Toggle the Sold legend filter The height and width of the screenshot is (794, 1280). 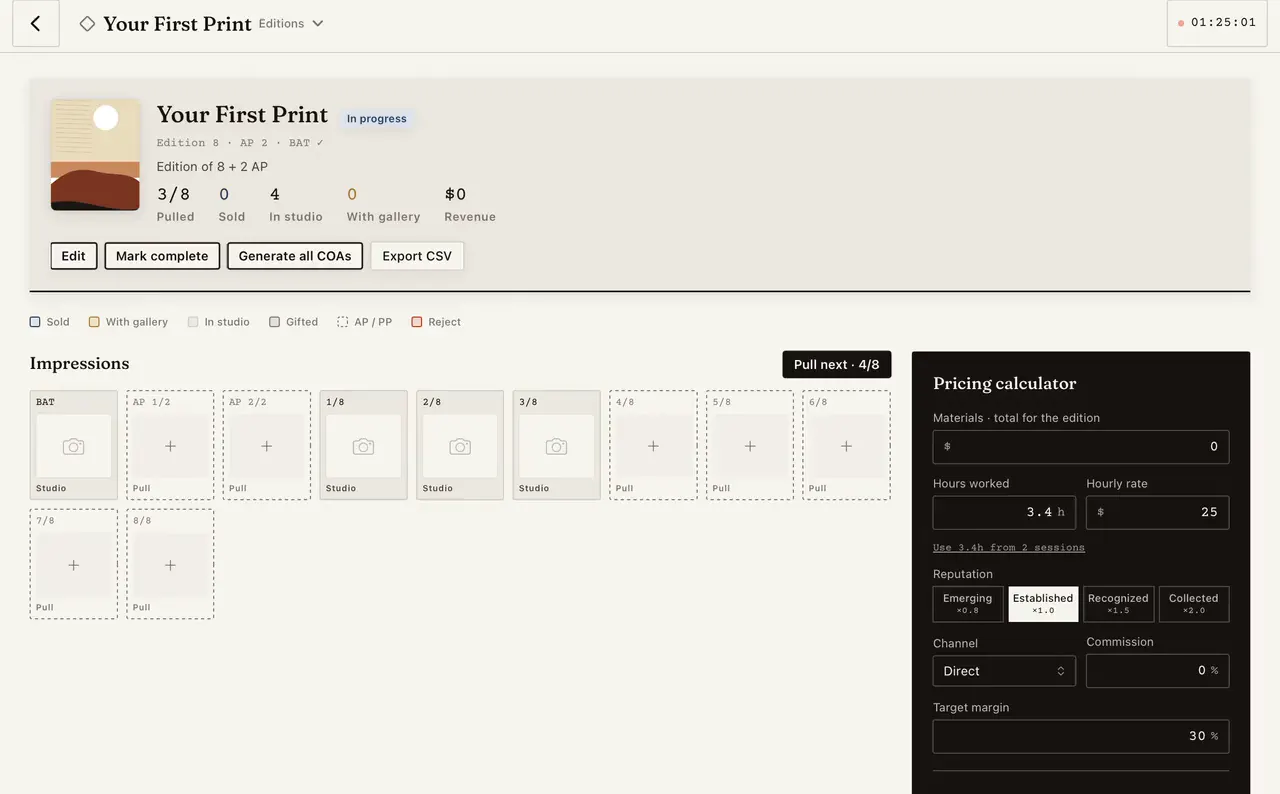click(50, 322)
